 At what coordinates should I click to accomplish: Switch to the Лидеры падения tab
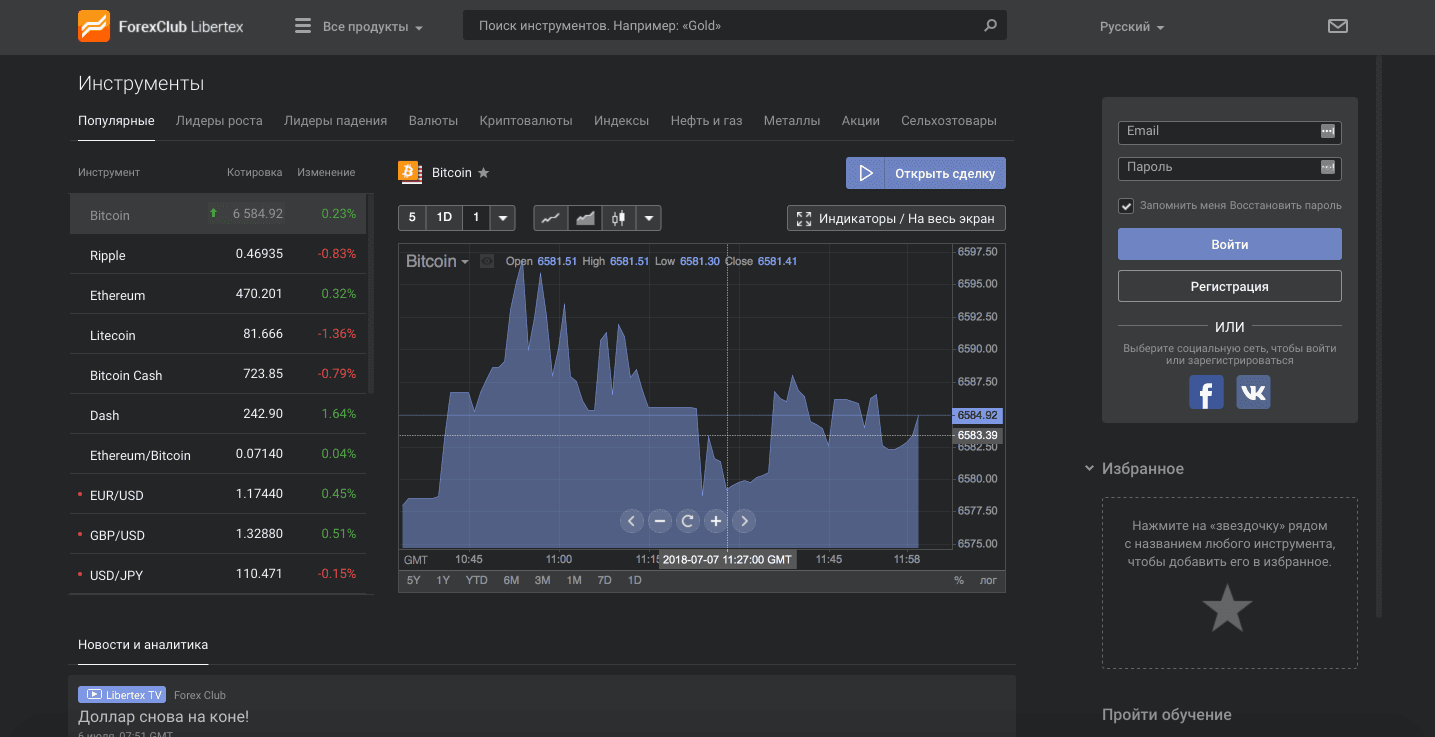(x=335, y=120)
